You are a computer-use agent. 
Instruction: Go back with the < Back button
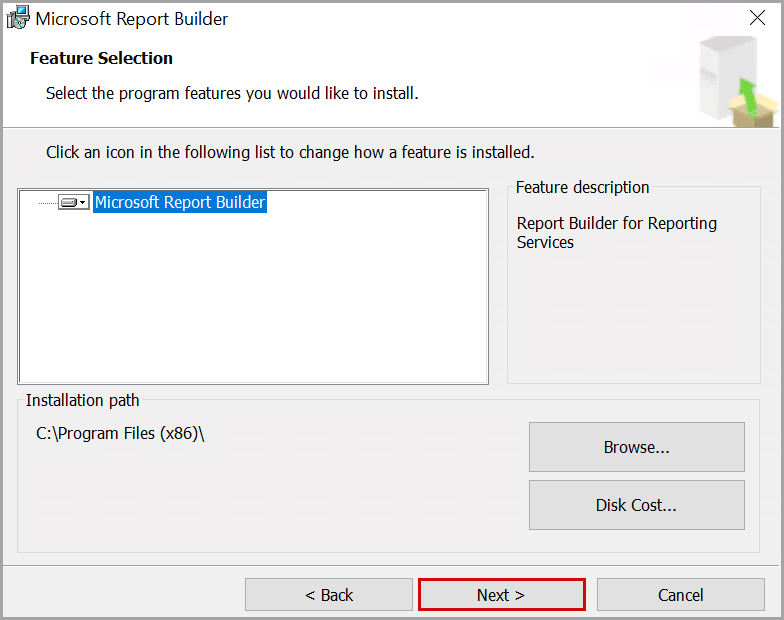328,595
